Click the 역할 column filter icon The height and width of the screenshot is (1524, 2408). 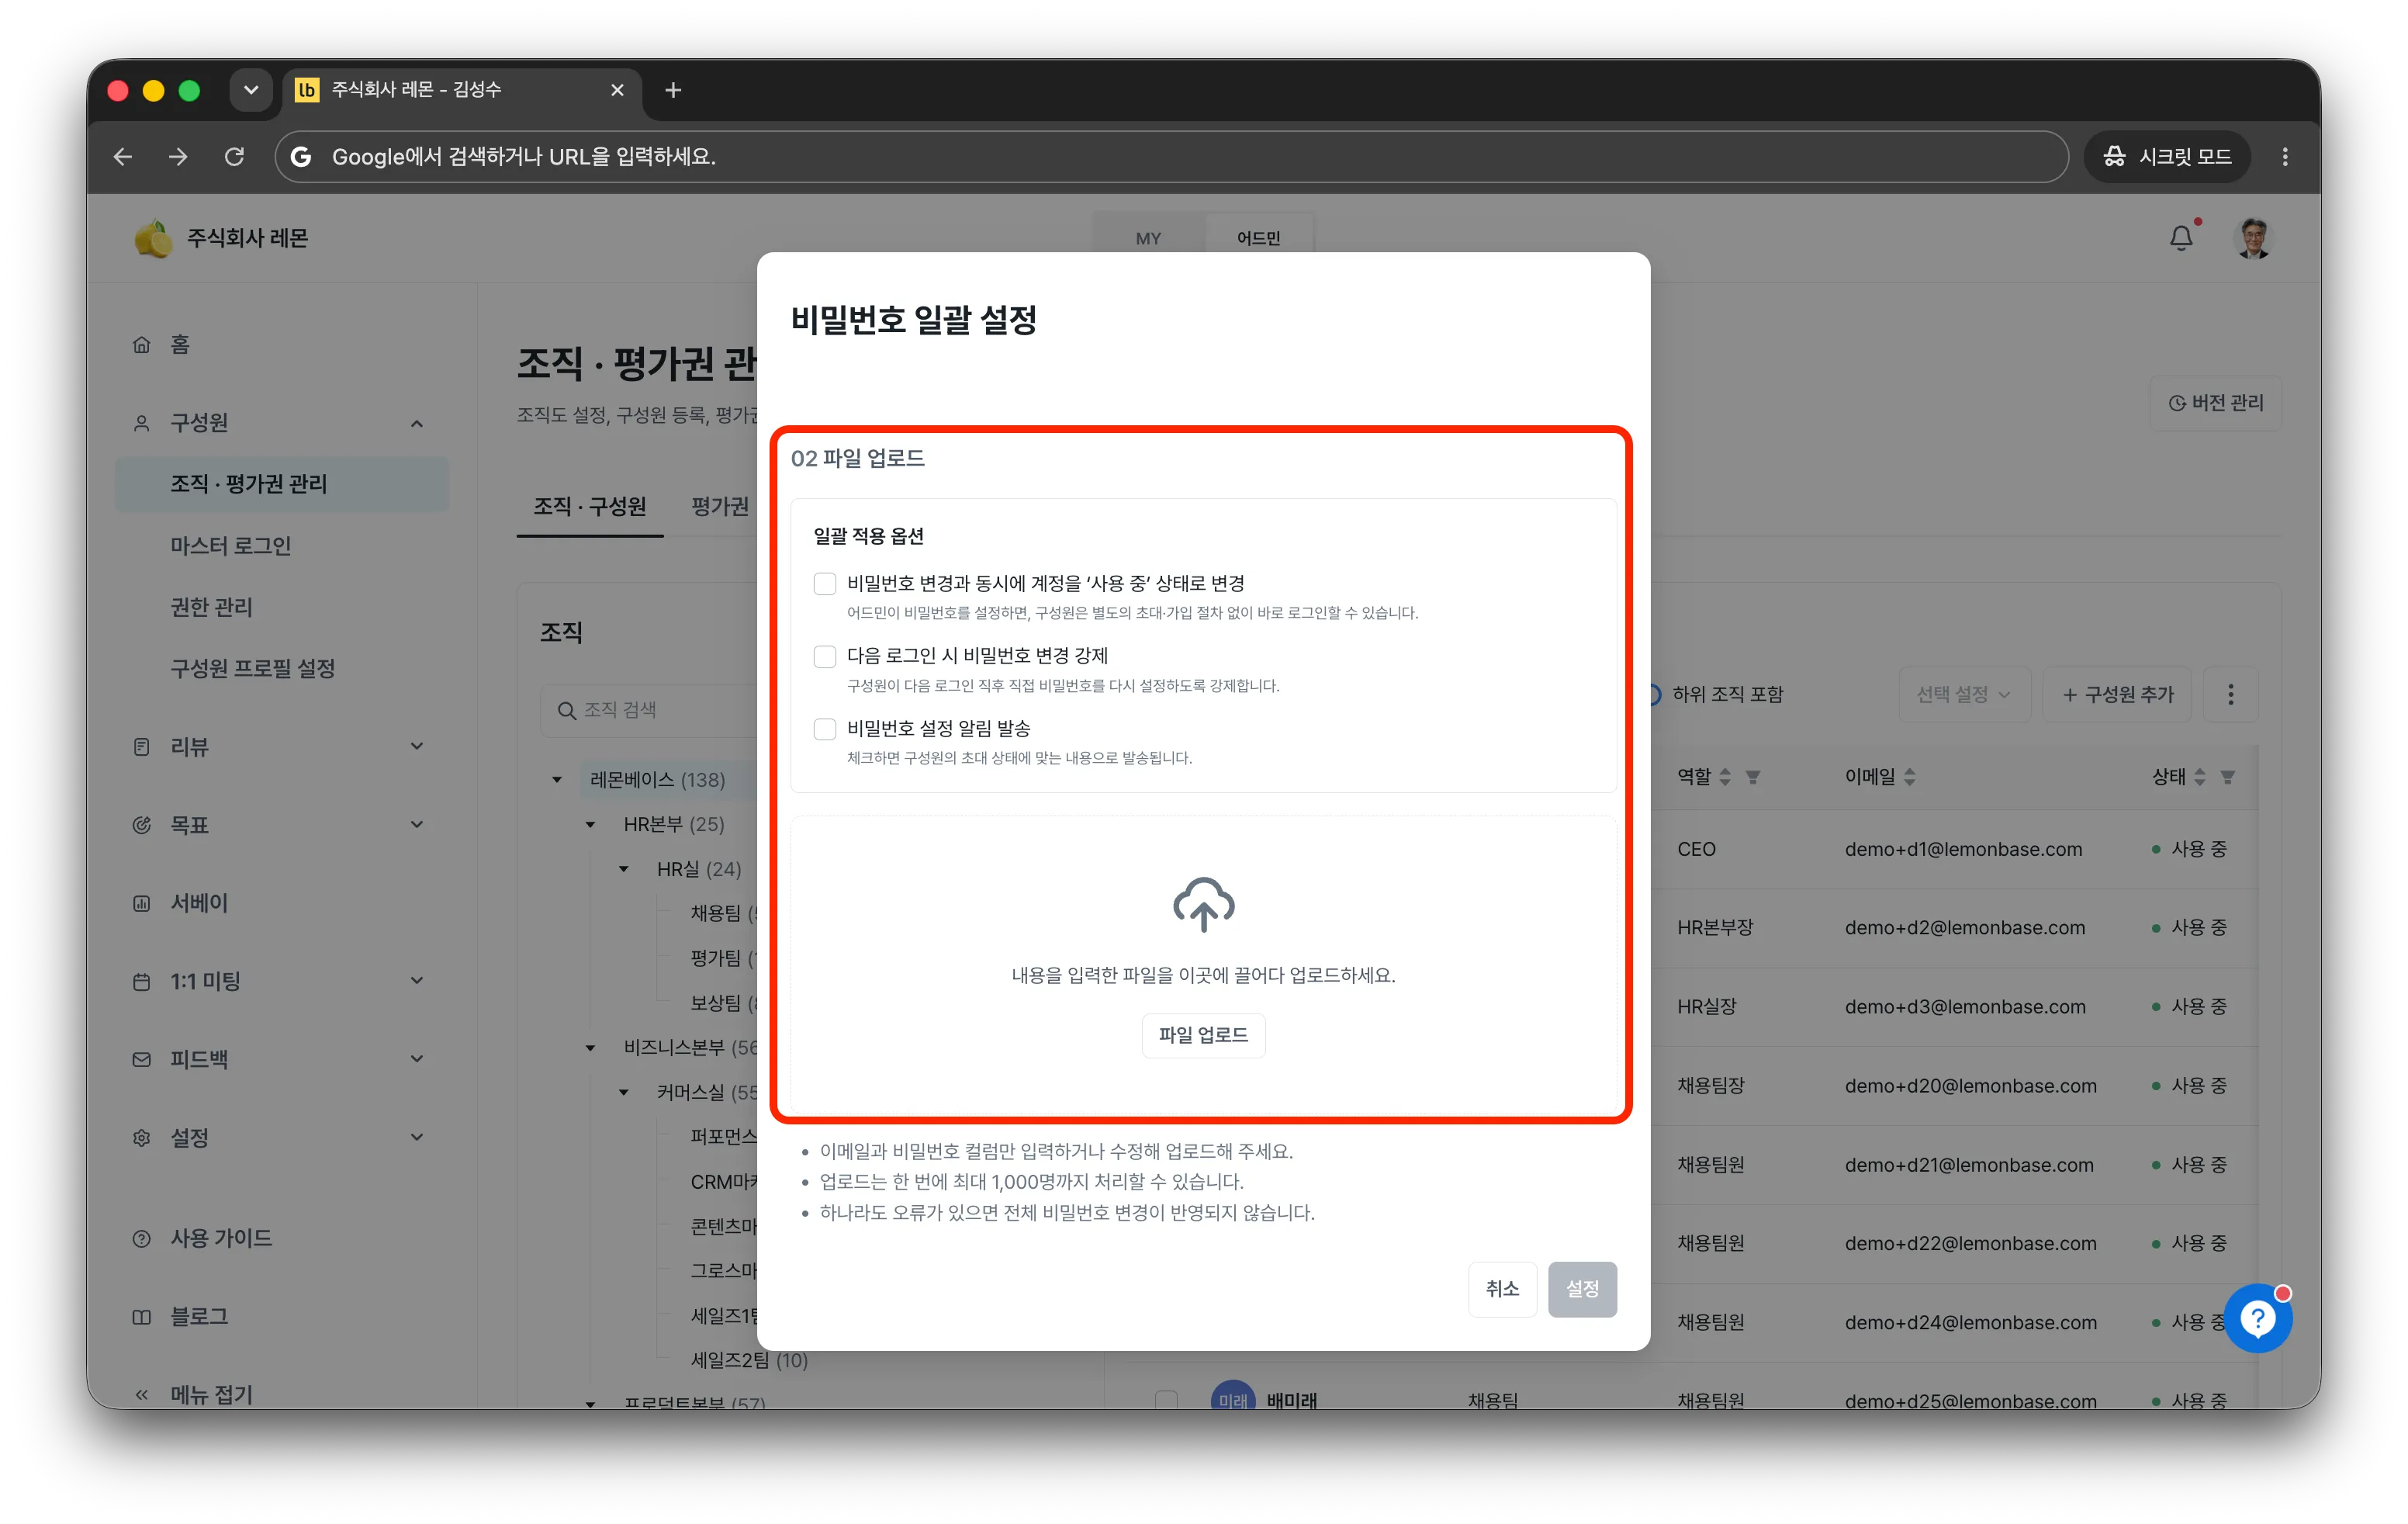point(1753,777)
